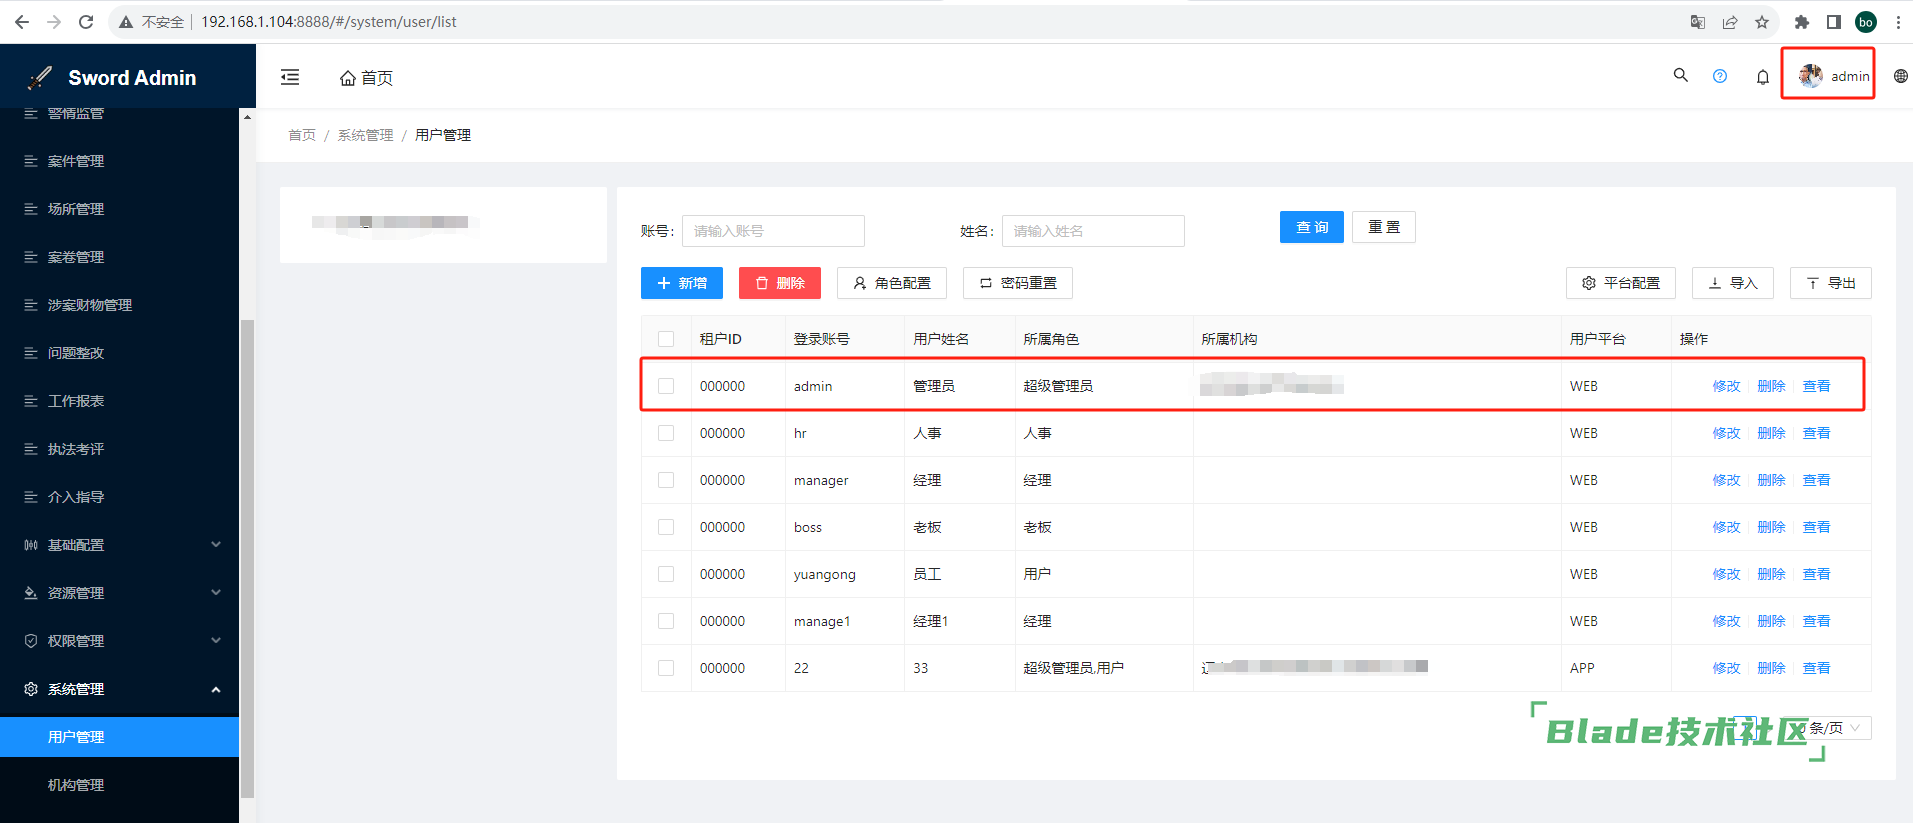Focus the 姓名 input field

pyautogui.click(x=1093, y=231)
